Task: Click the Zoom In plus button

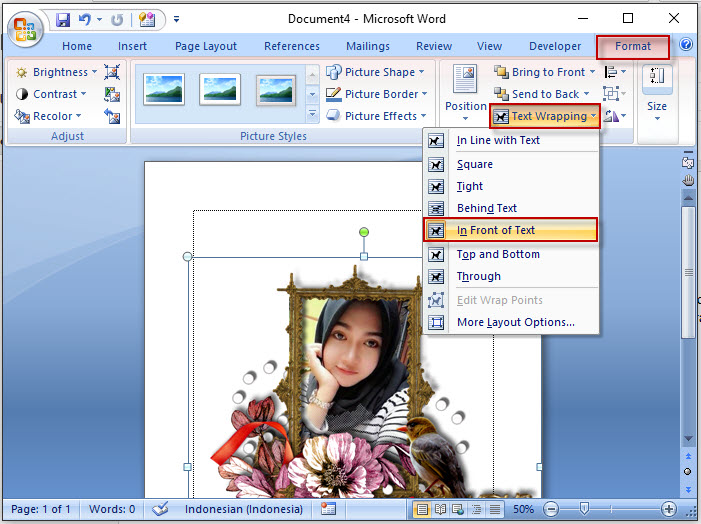Action: point(669,509)
